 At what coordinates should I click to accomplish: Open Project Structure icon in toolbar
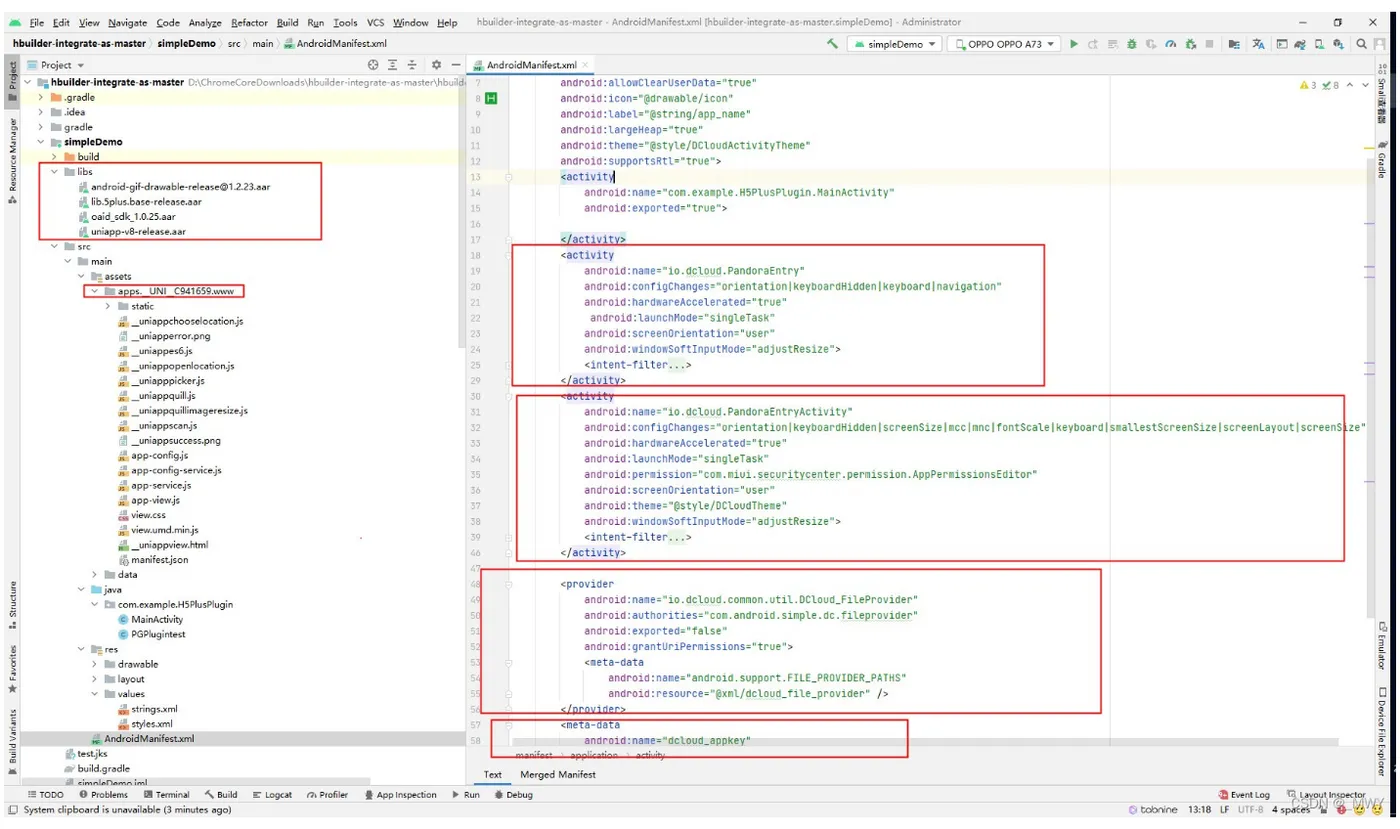[1233, 44]
